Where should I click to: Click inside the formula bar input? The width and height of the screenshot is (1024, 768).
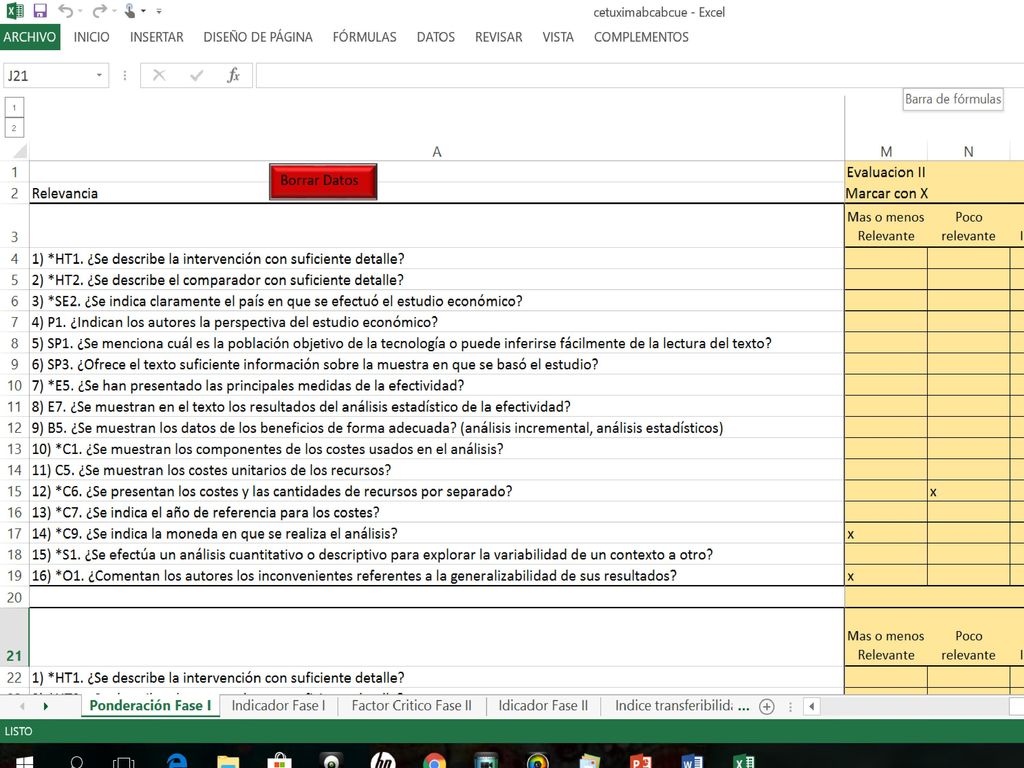(x=640, y=76)
